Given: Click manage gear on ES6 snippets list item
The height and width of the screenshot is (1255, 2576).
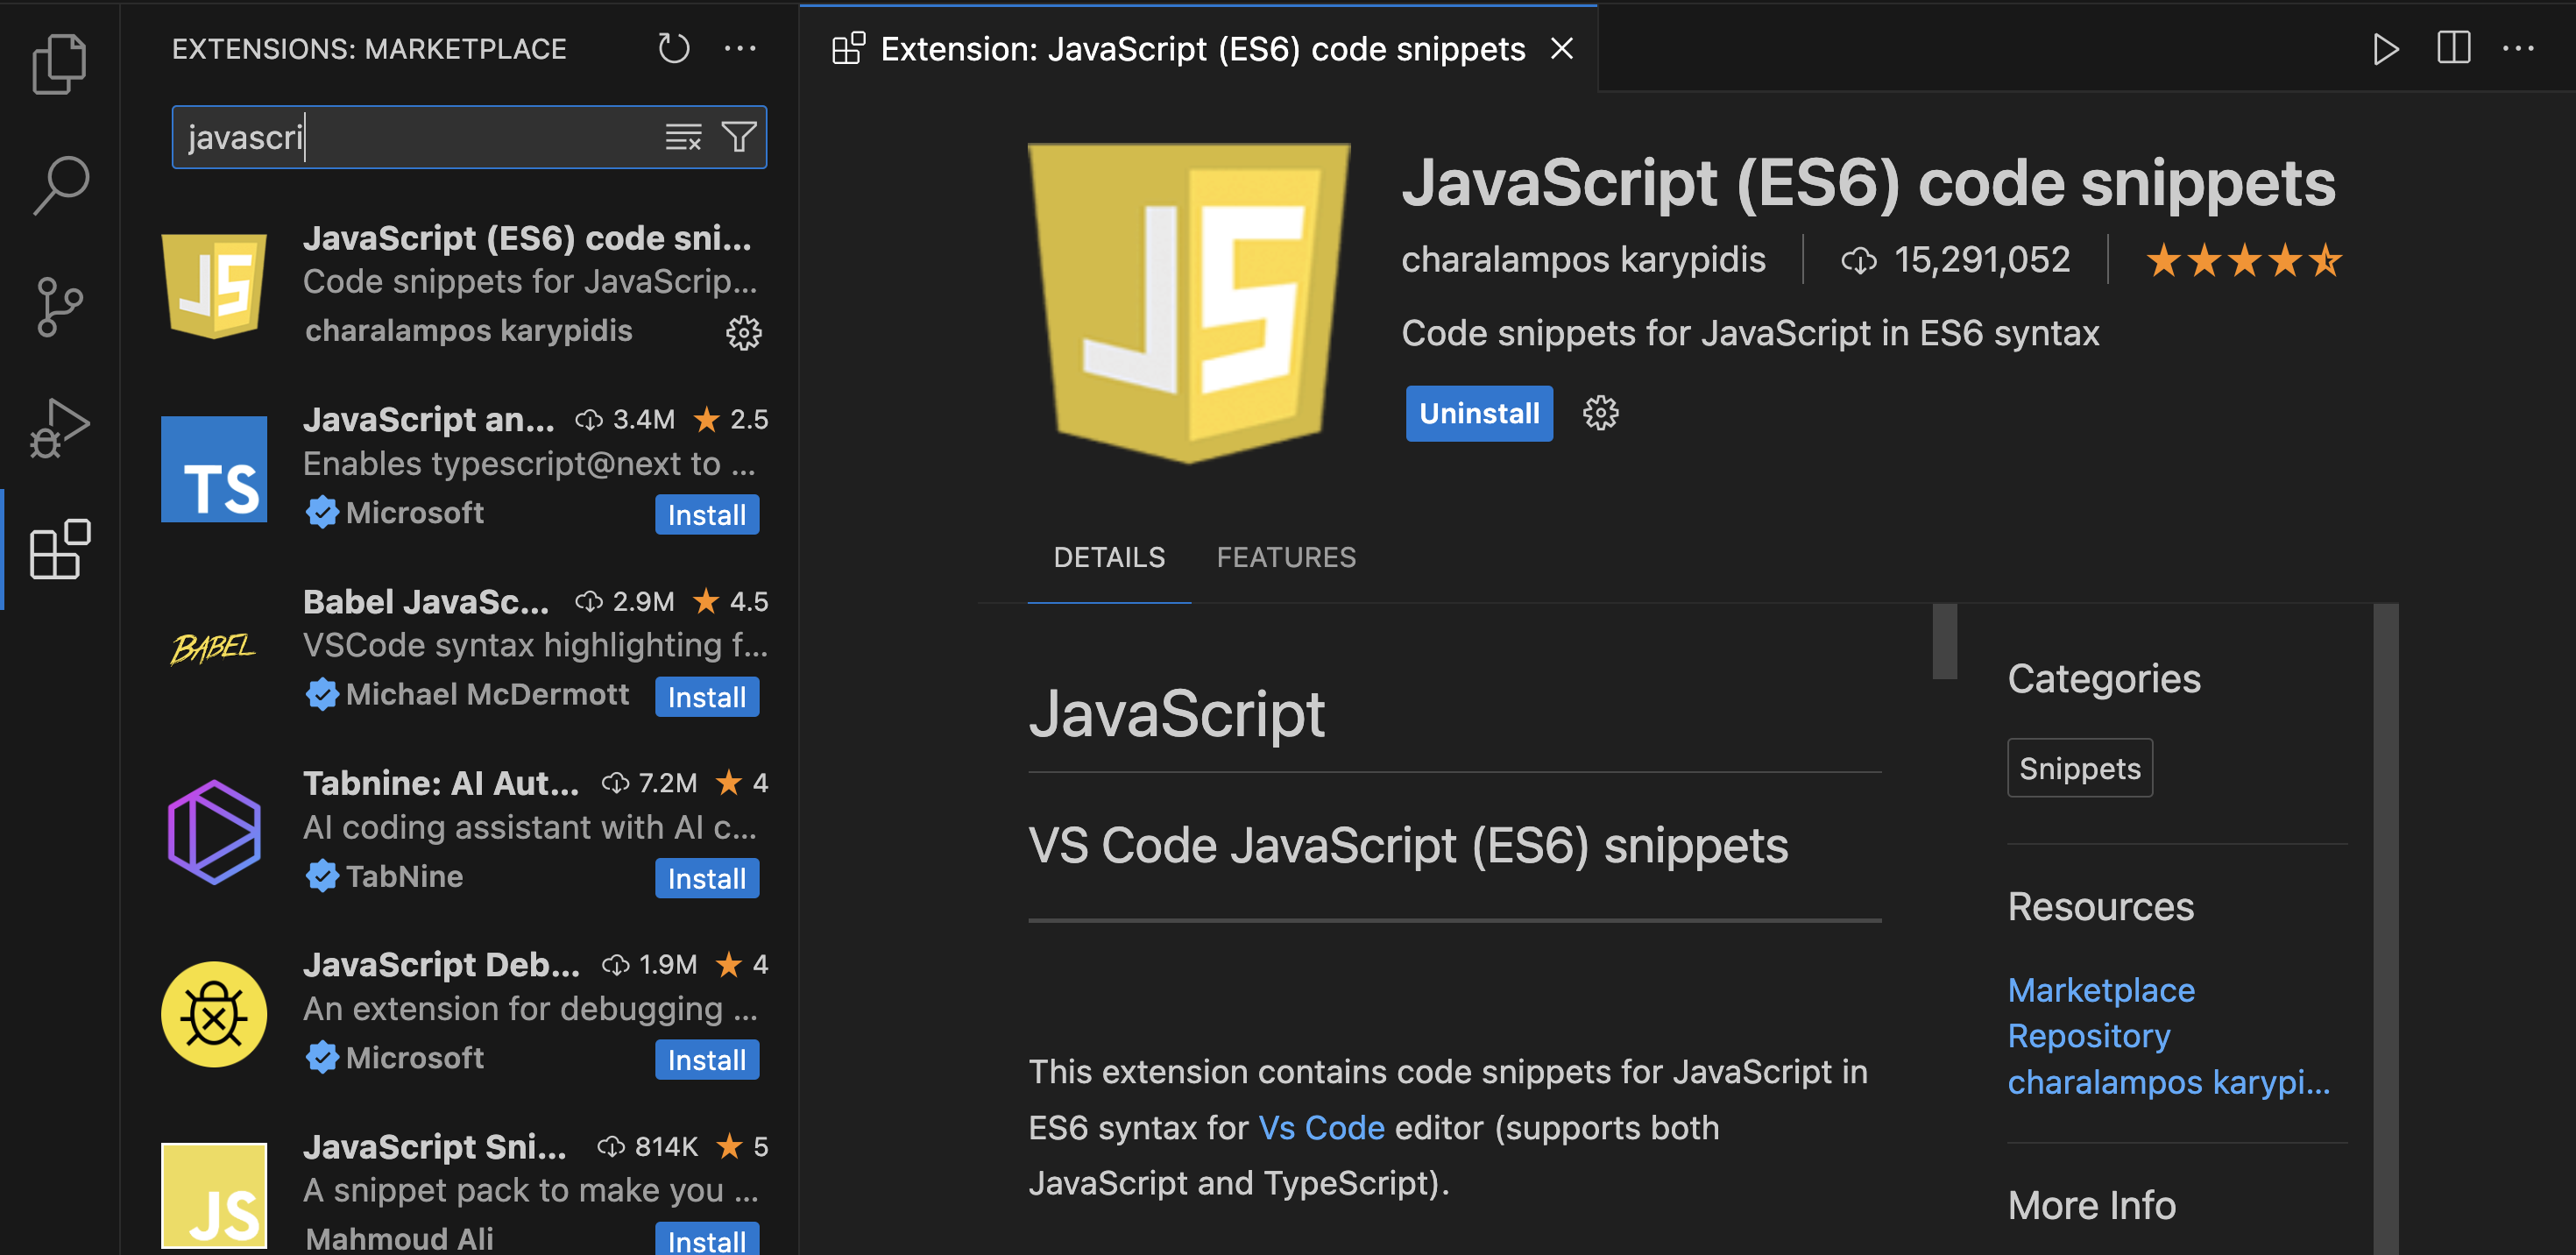Looking at the screenshot, I should (743, 332).
